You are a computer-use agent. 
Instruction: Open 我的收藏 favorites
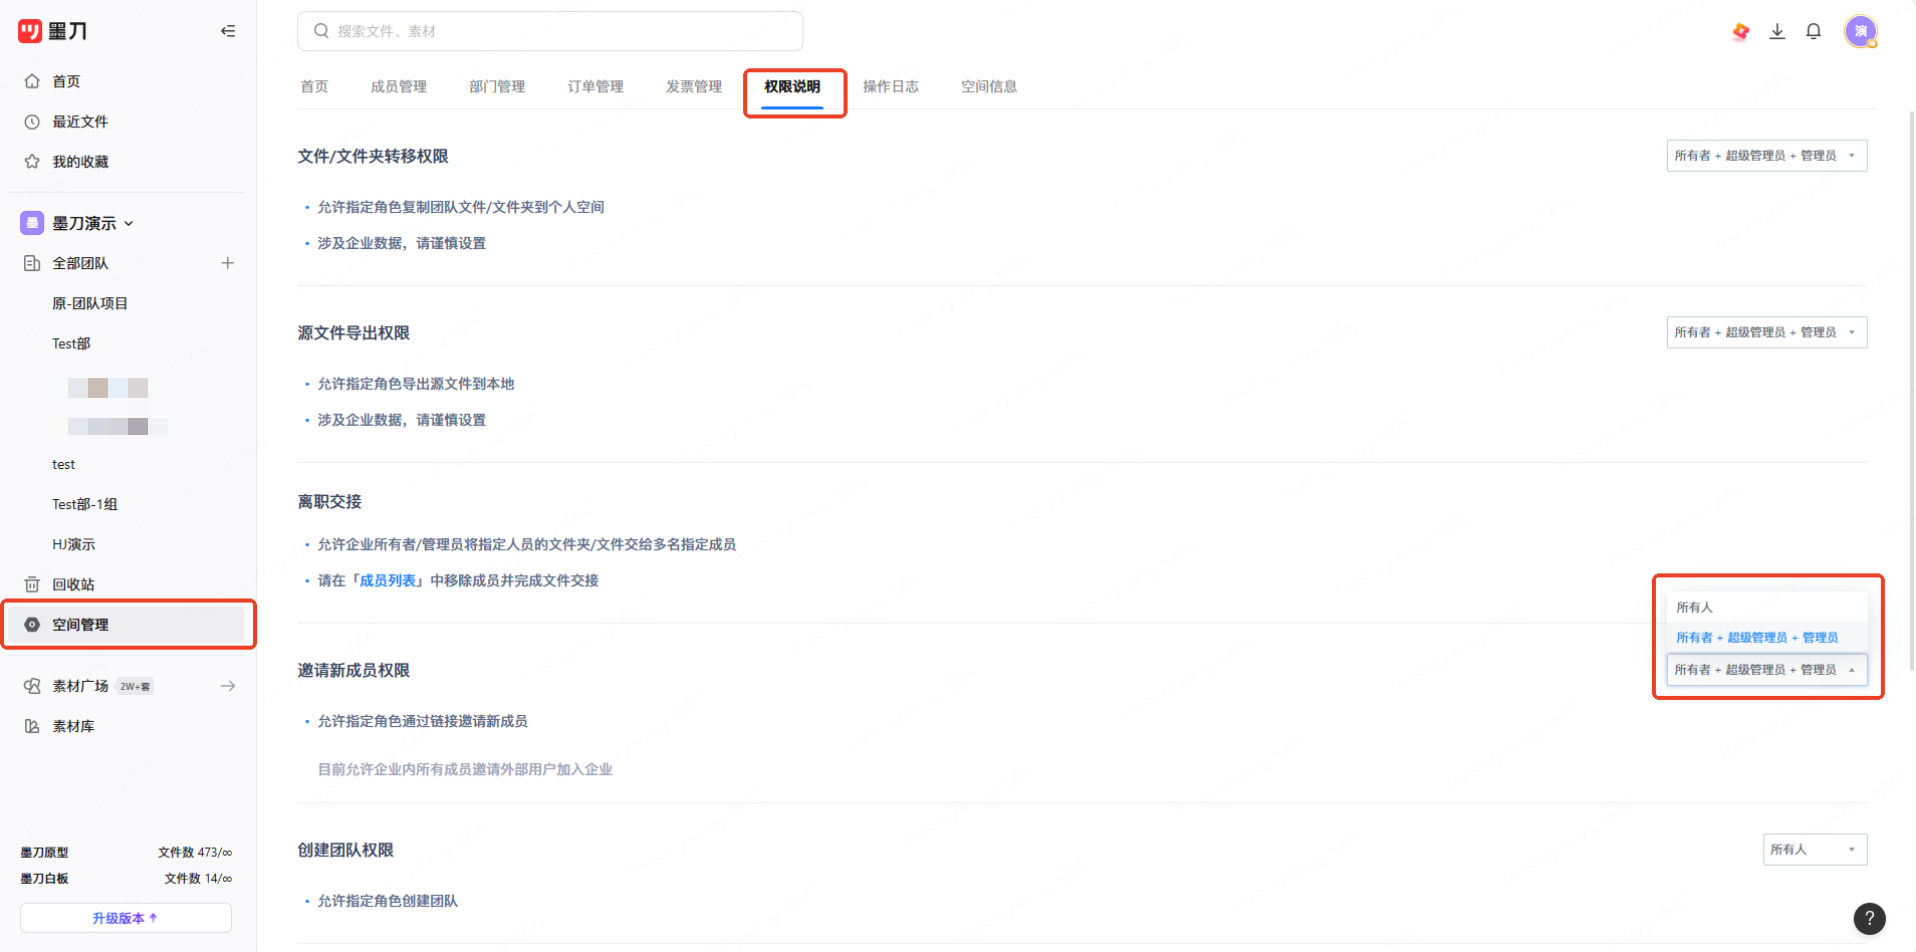pos(80,162)
